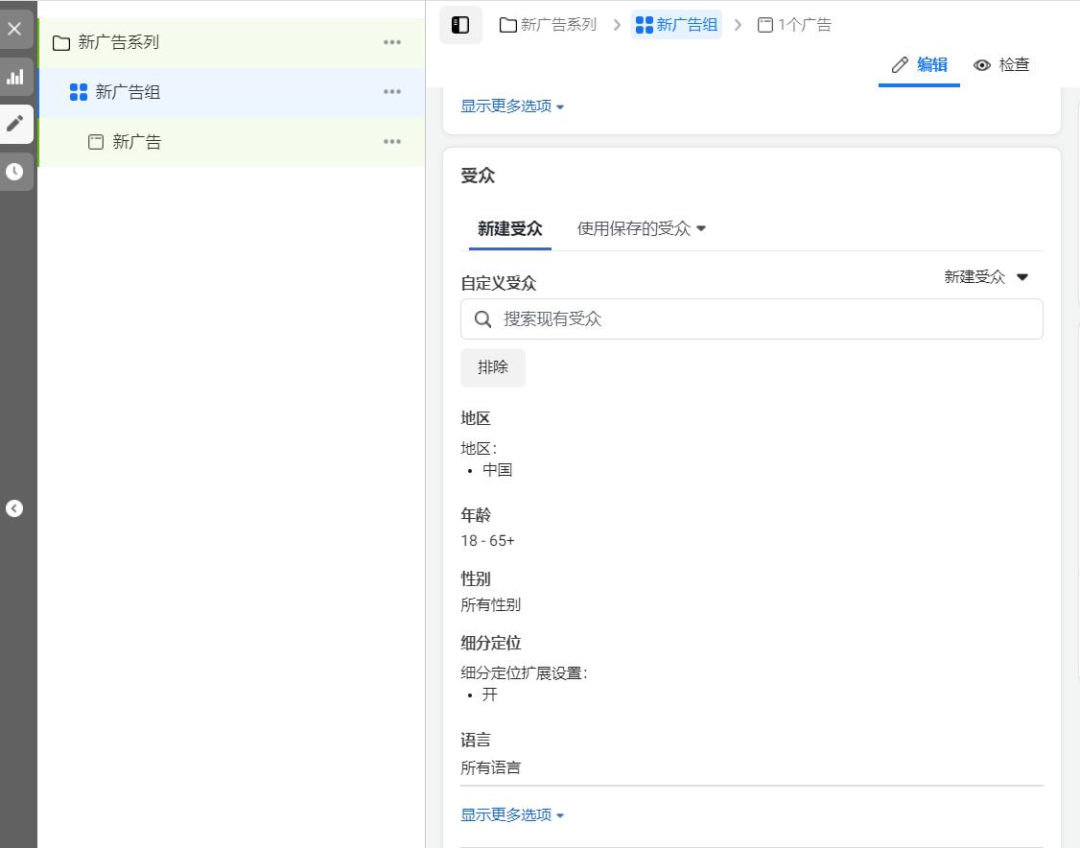Select the pencil edit icon in the sidebar
Viewport: 1080px width, 848px height.
[15, 124]
